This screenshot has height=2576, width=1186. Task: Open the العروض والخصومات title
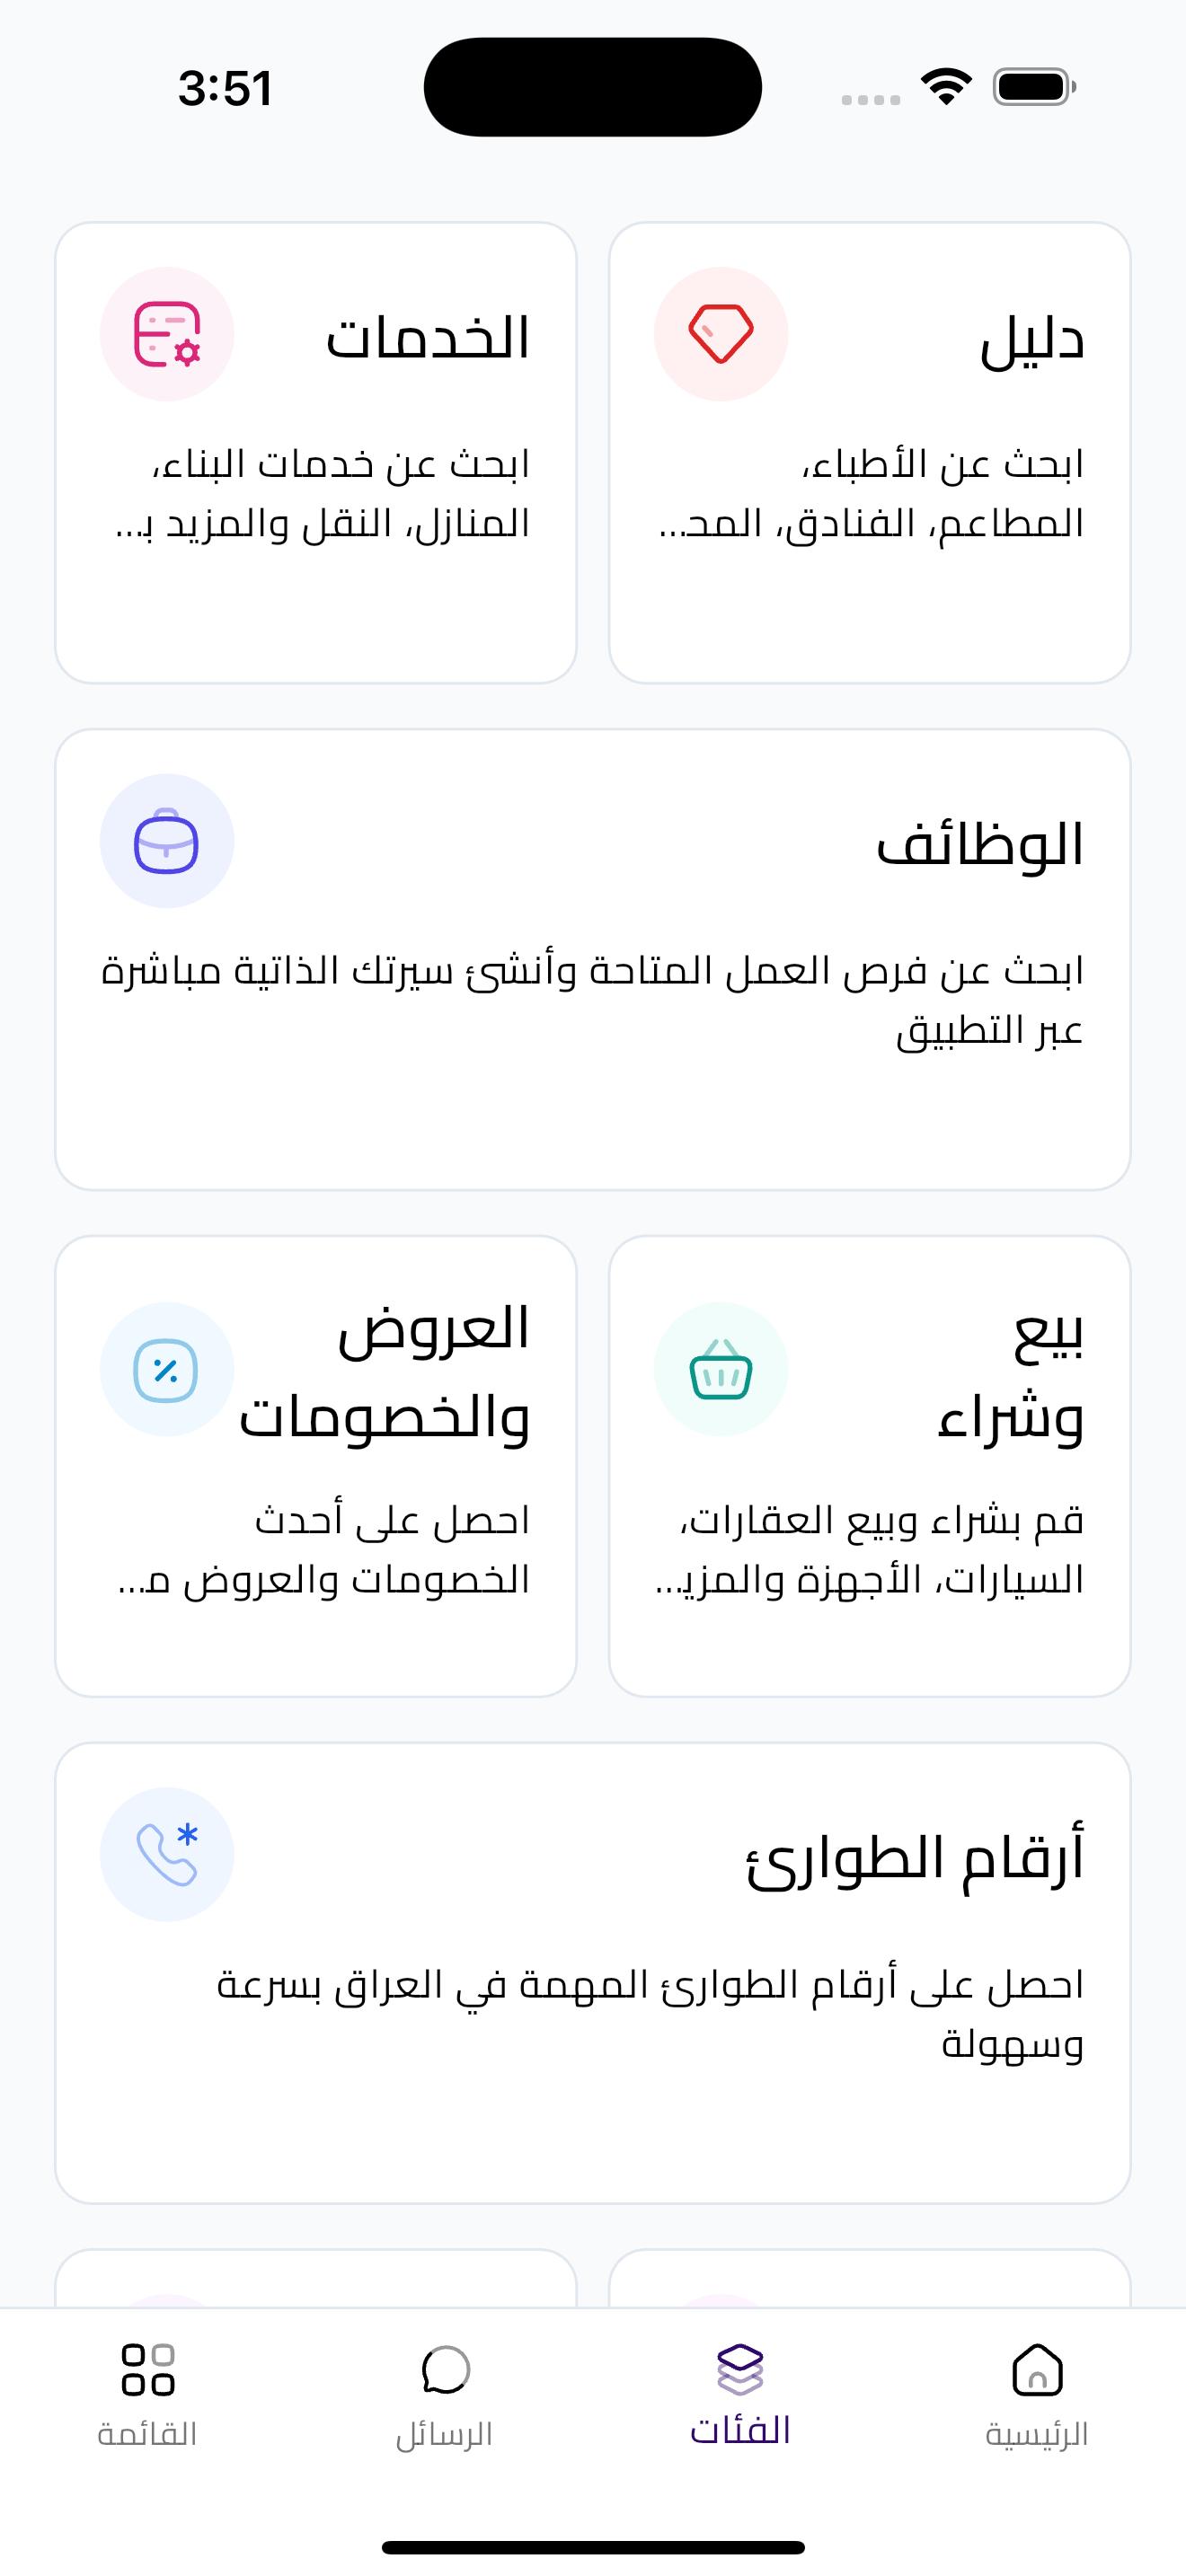tap(384, 1373)
